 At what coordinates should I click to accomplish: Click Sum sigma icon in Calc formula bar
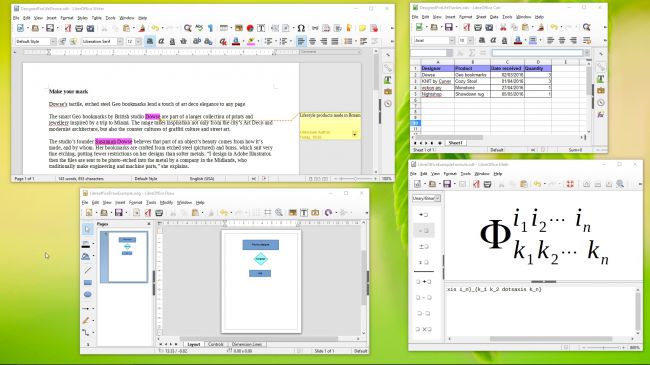click(x=472, y=53)
